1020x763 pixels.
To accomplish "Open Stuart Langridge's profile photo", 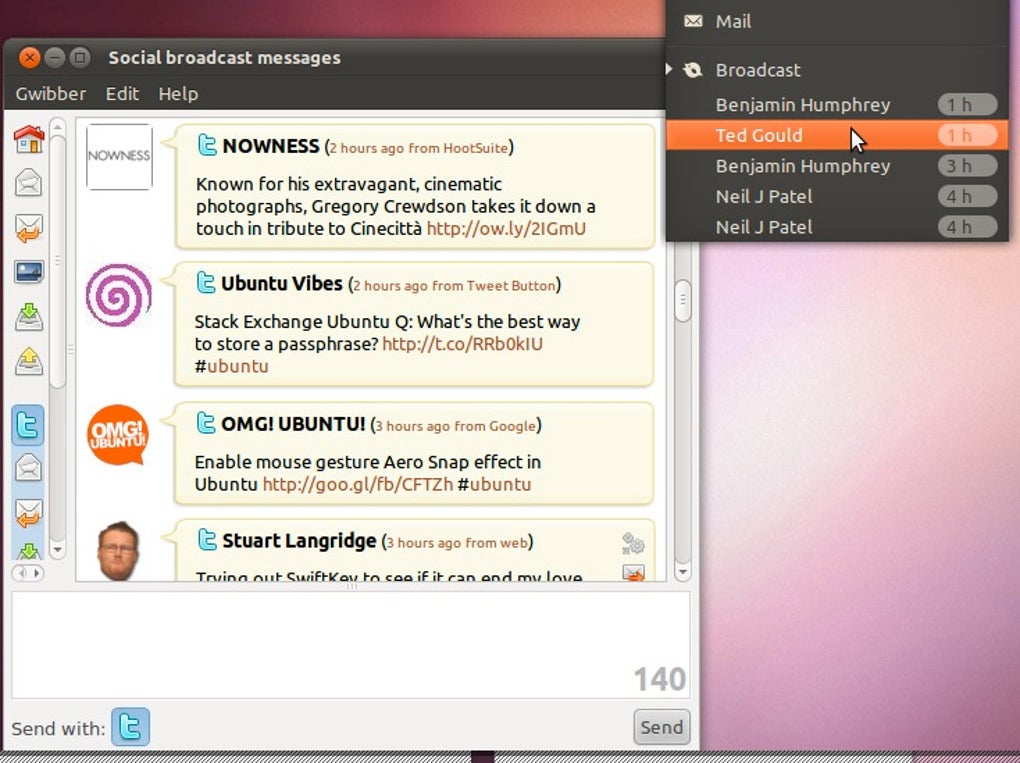I will tap(118, 550).
